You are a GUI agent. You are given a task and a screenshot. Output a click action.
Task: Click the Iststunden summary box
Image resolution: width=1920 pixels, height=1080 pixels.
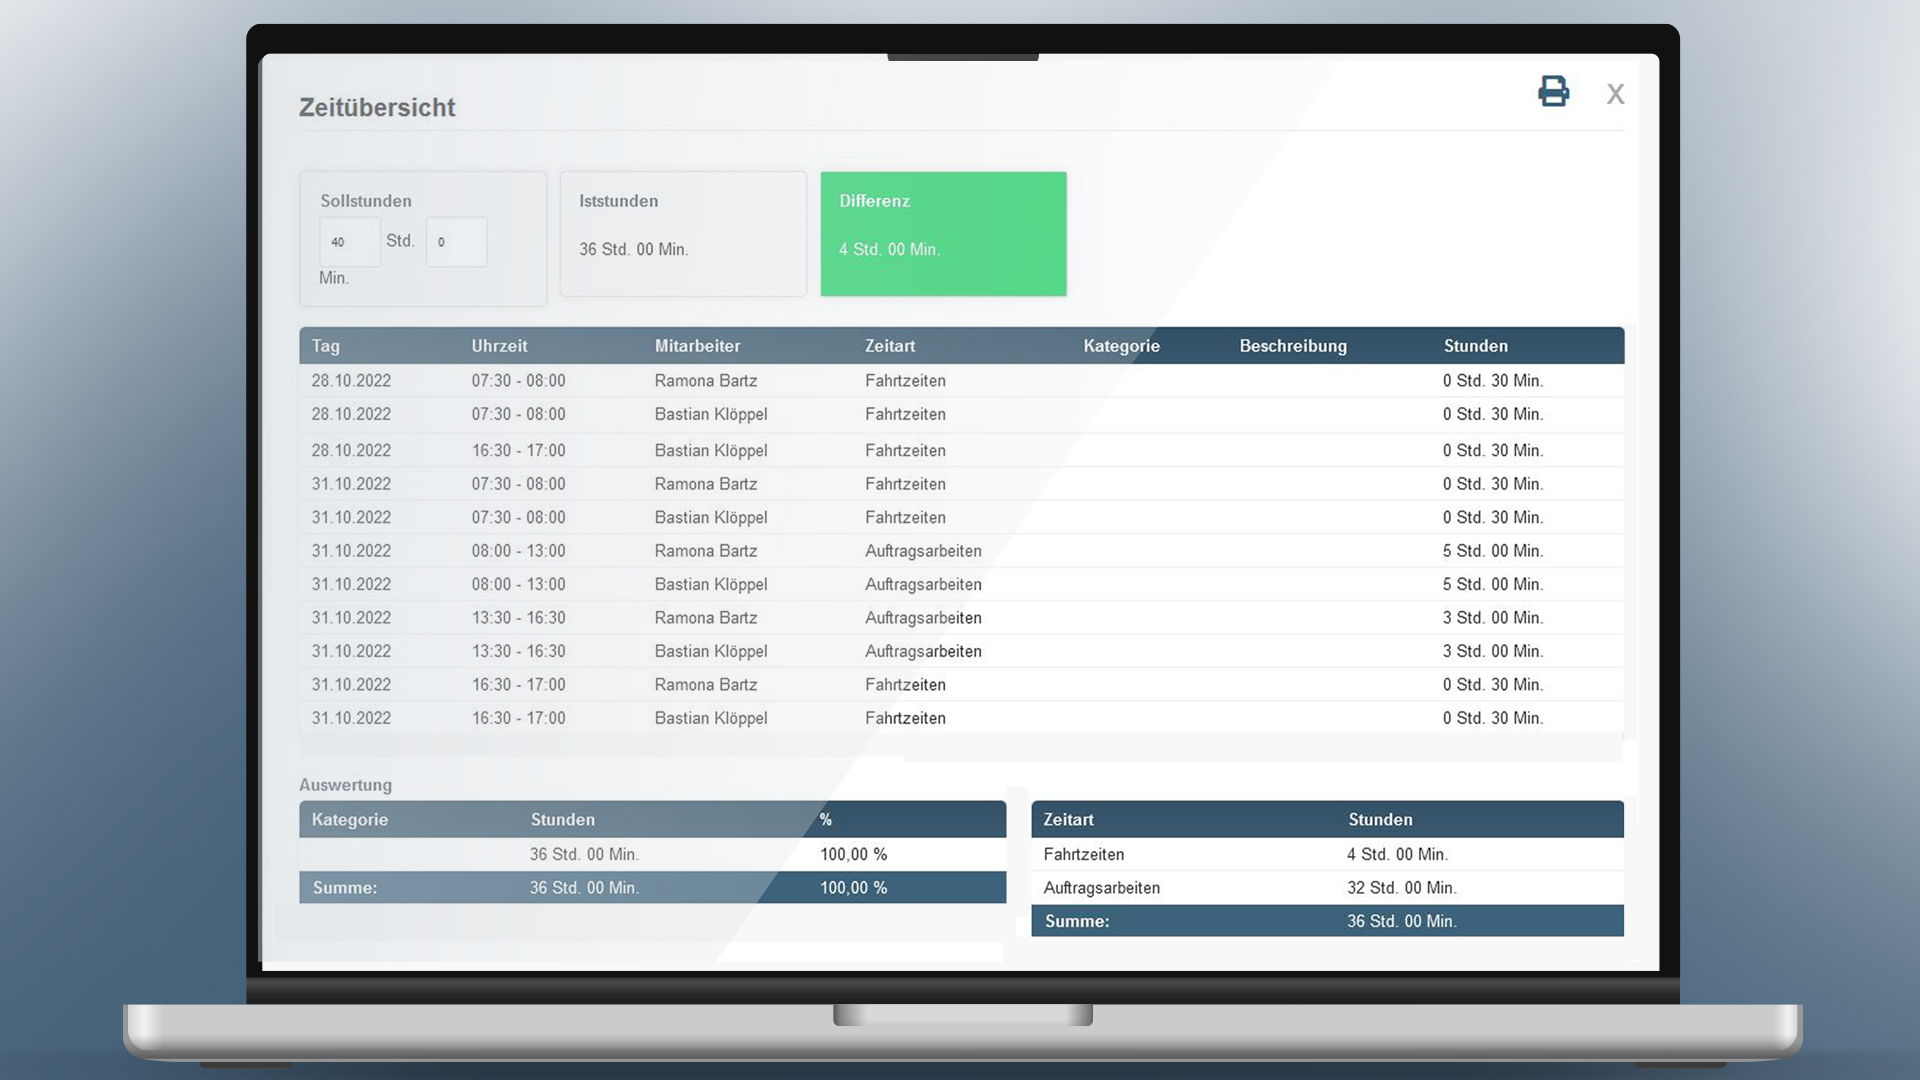coord(683,233)
